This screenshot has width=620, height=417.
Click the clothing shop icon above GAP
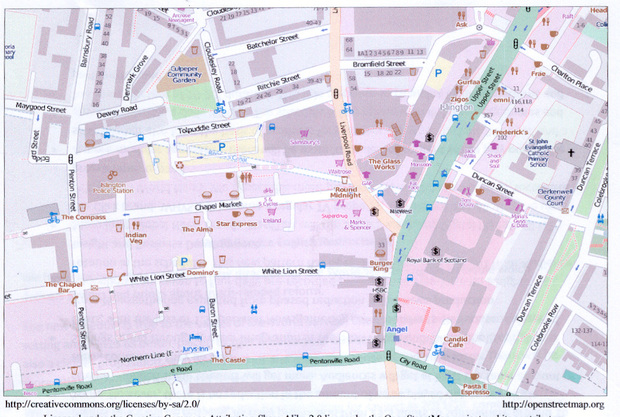tap(366, 175)
